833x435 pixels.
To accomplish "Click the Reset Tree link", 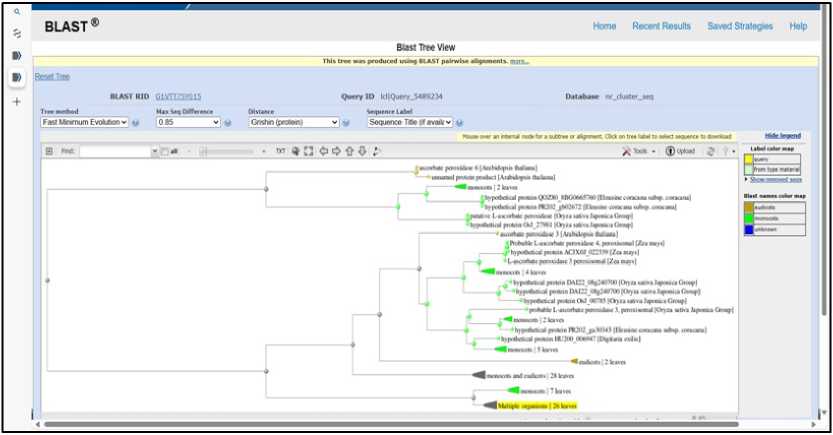I will coord(52,76).
